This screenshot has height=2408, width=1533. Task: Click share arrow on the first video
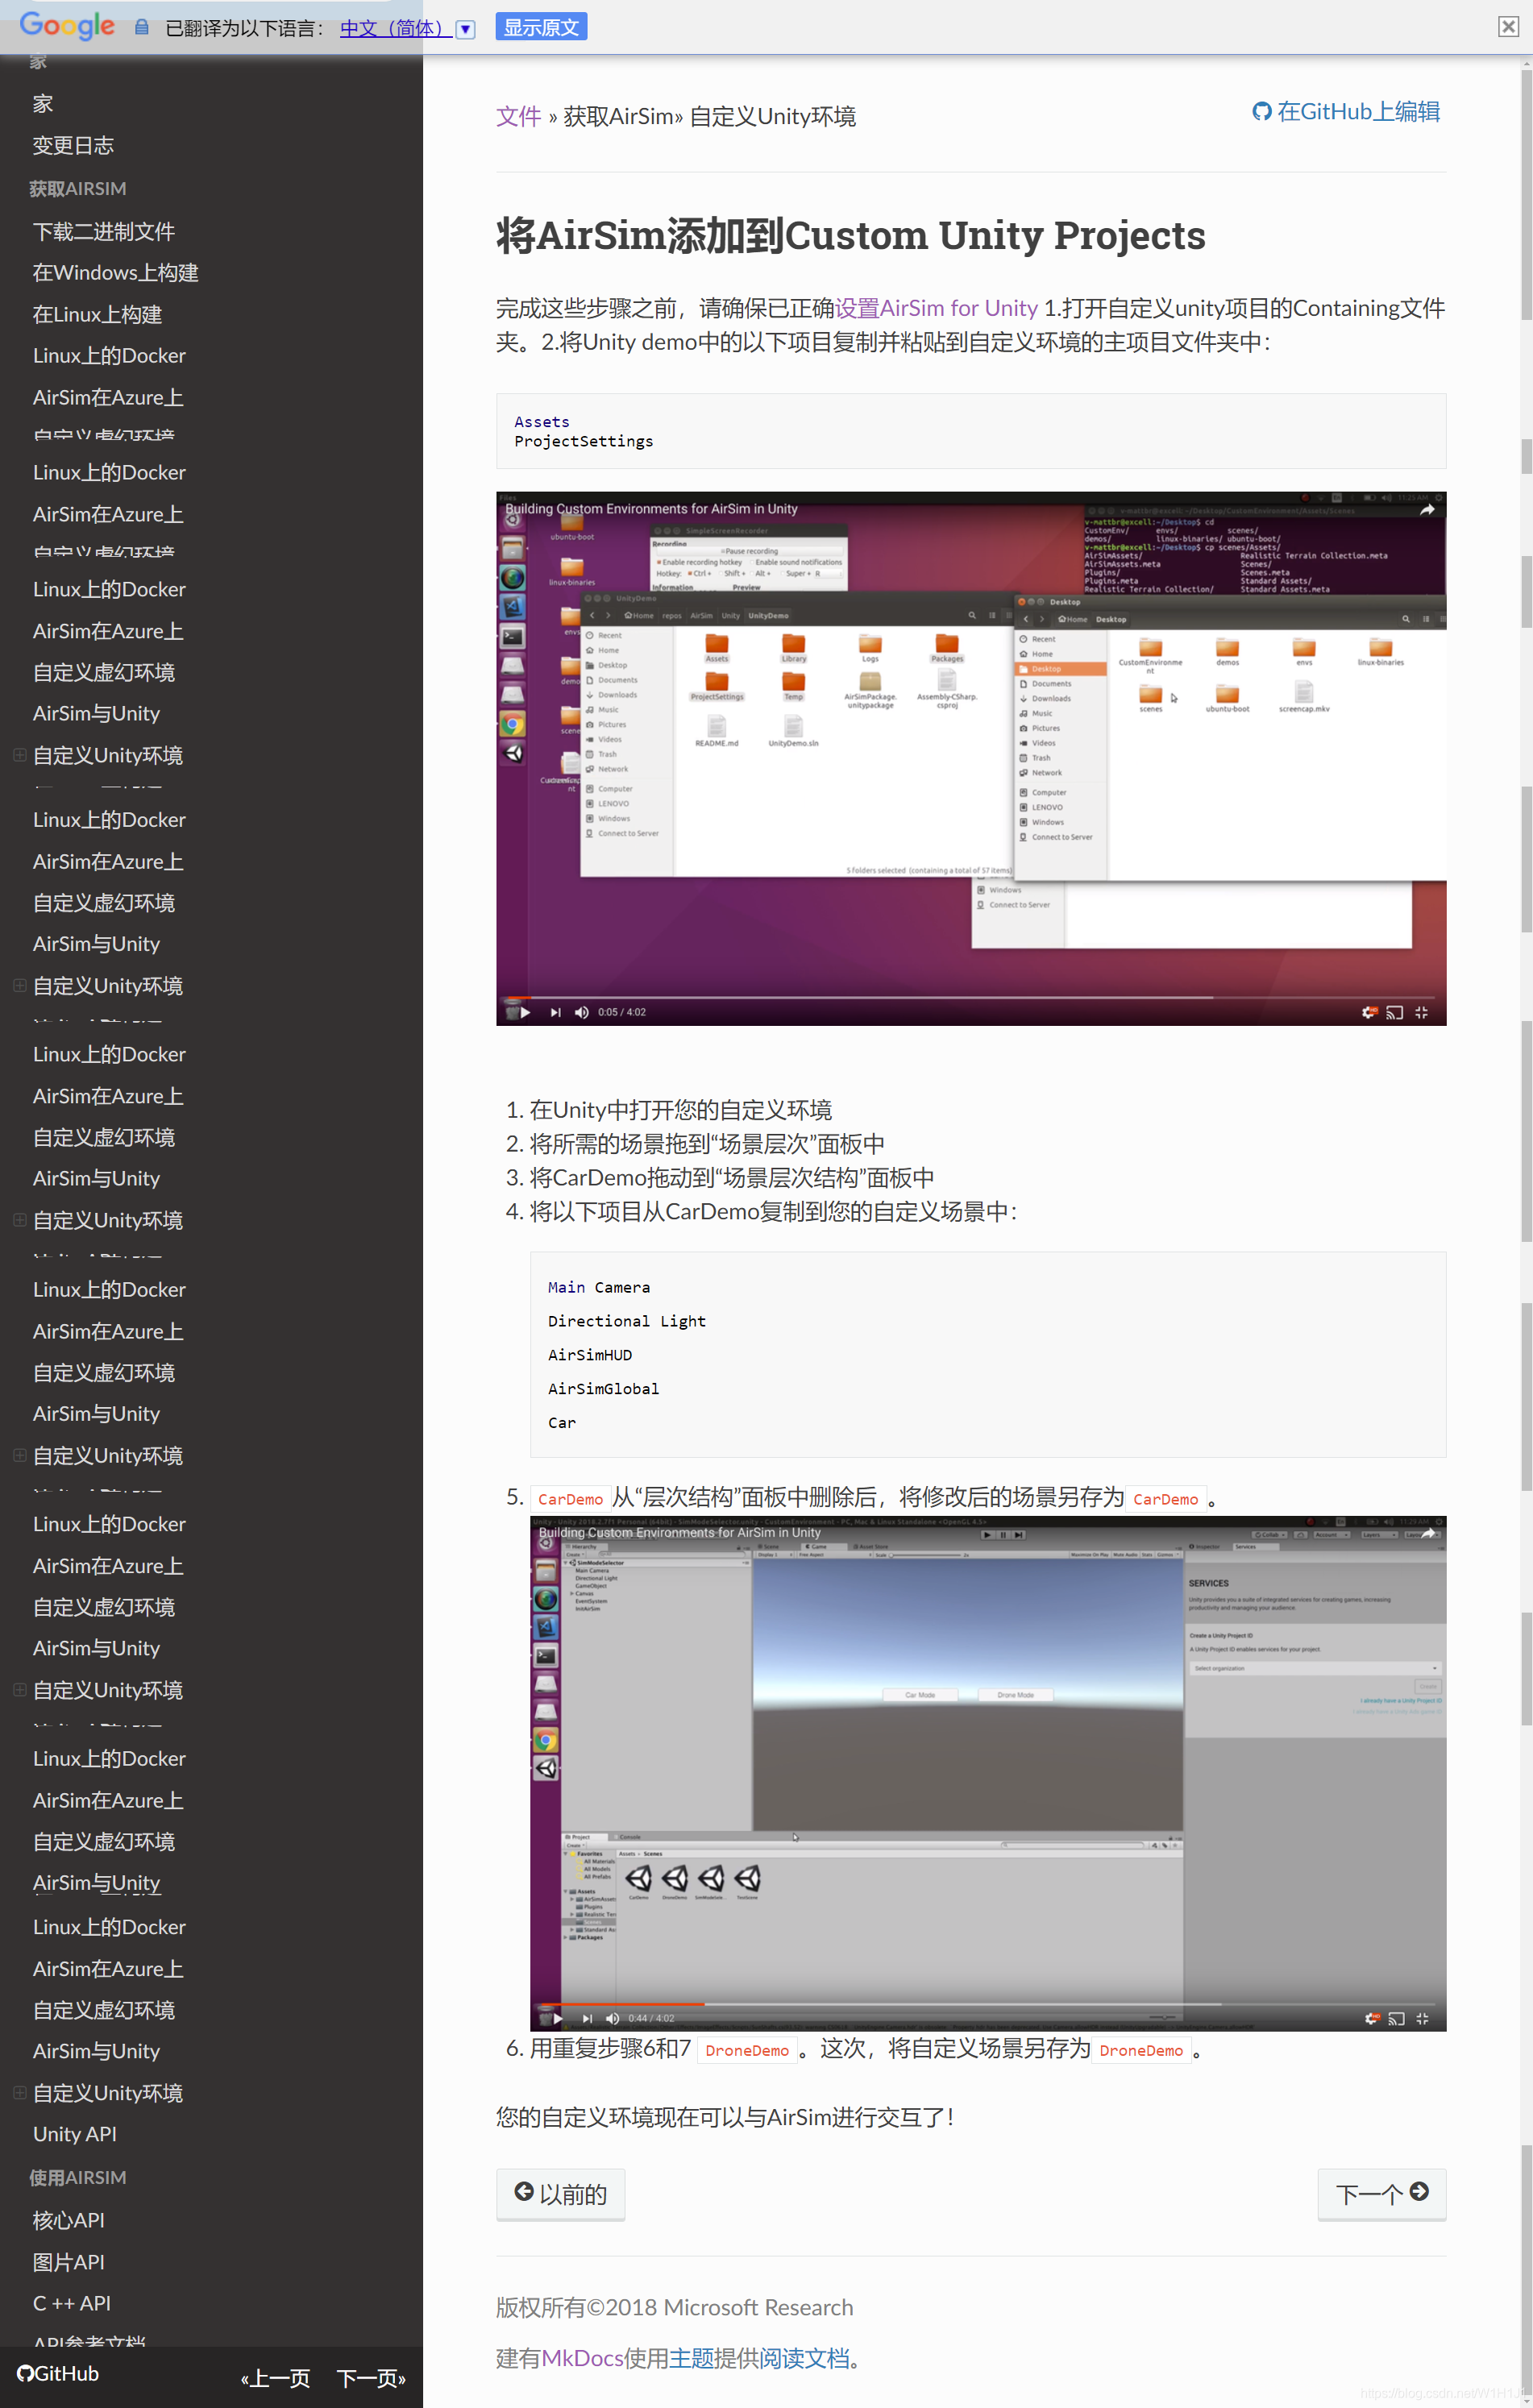click(1427, 510)
